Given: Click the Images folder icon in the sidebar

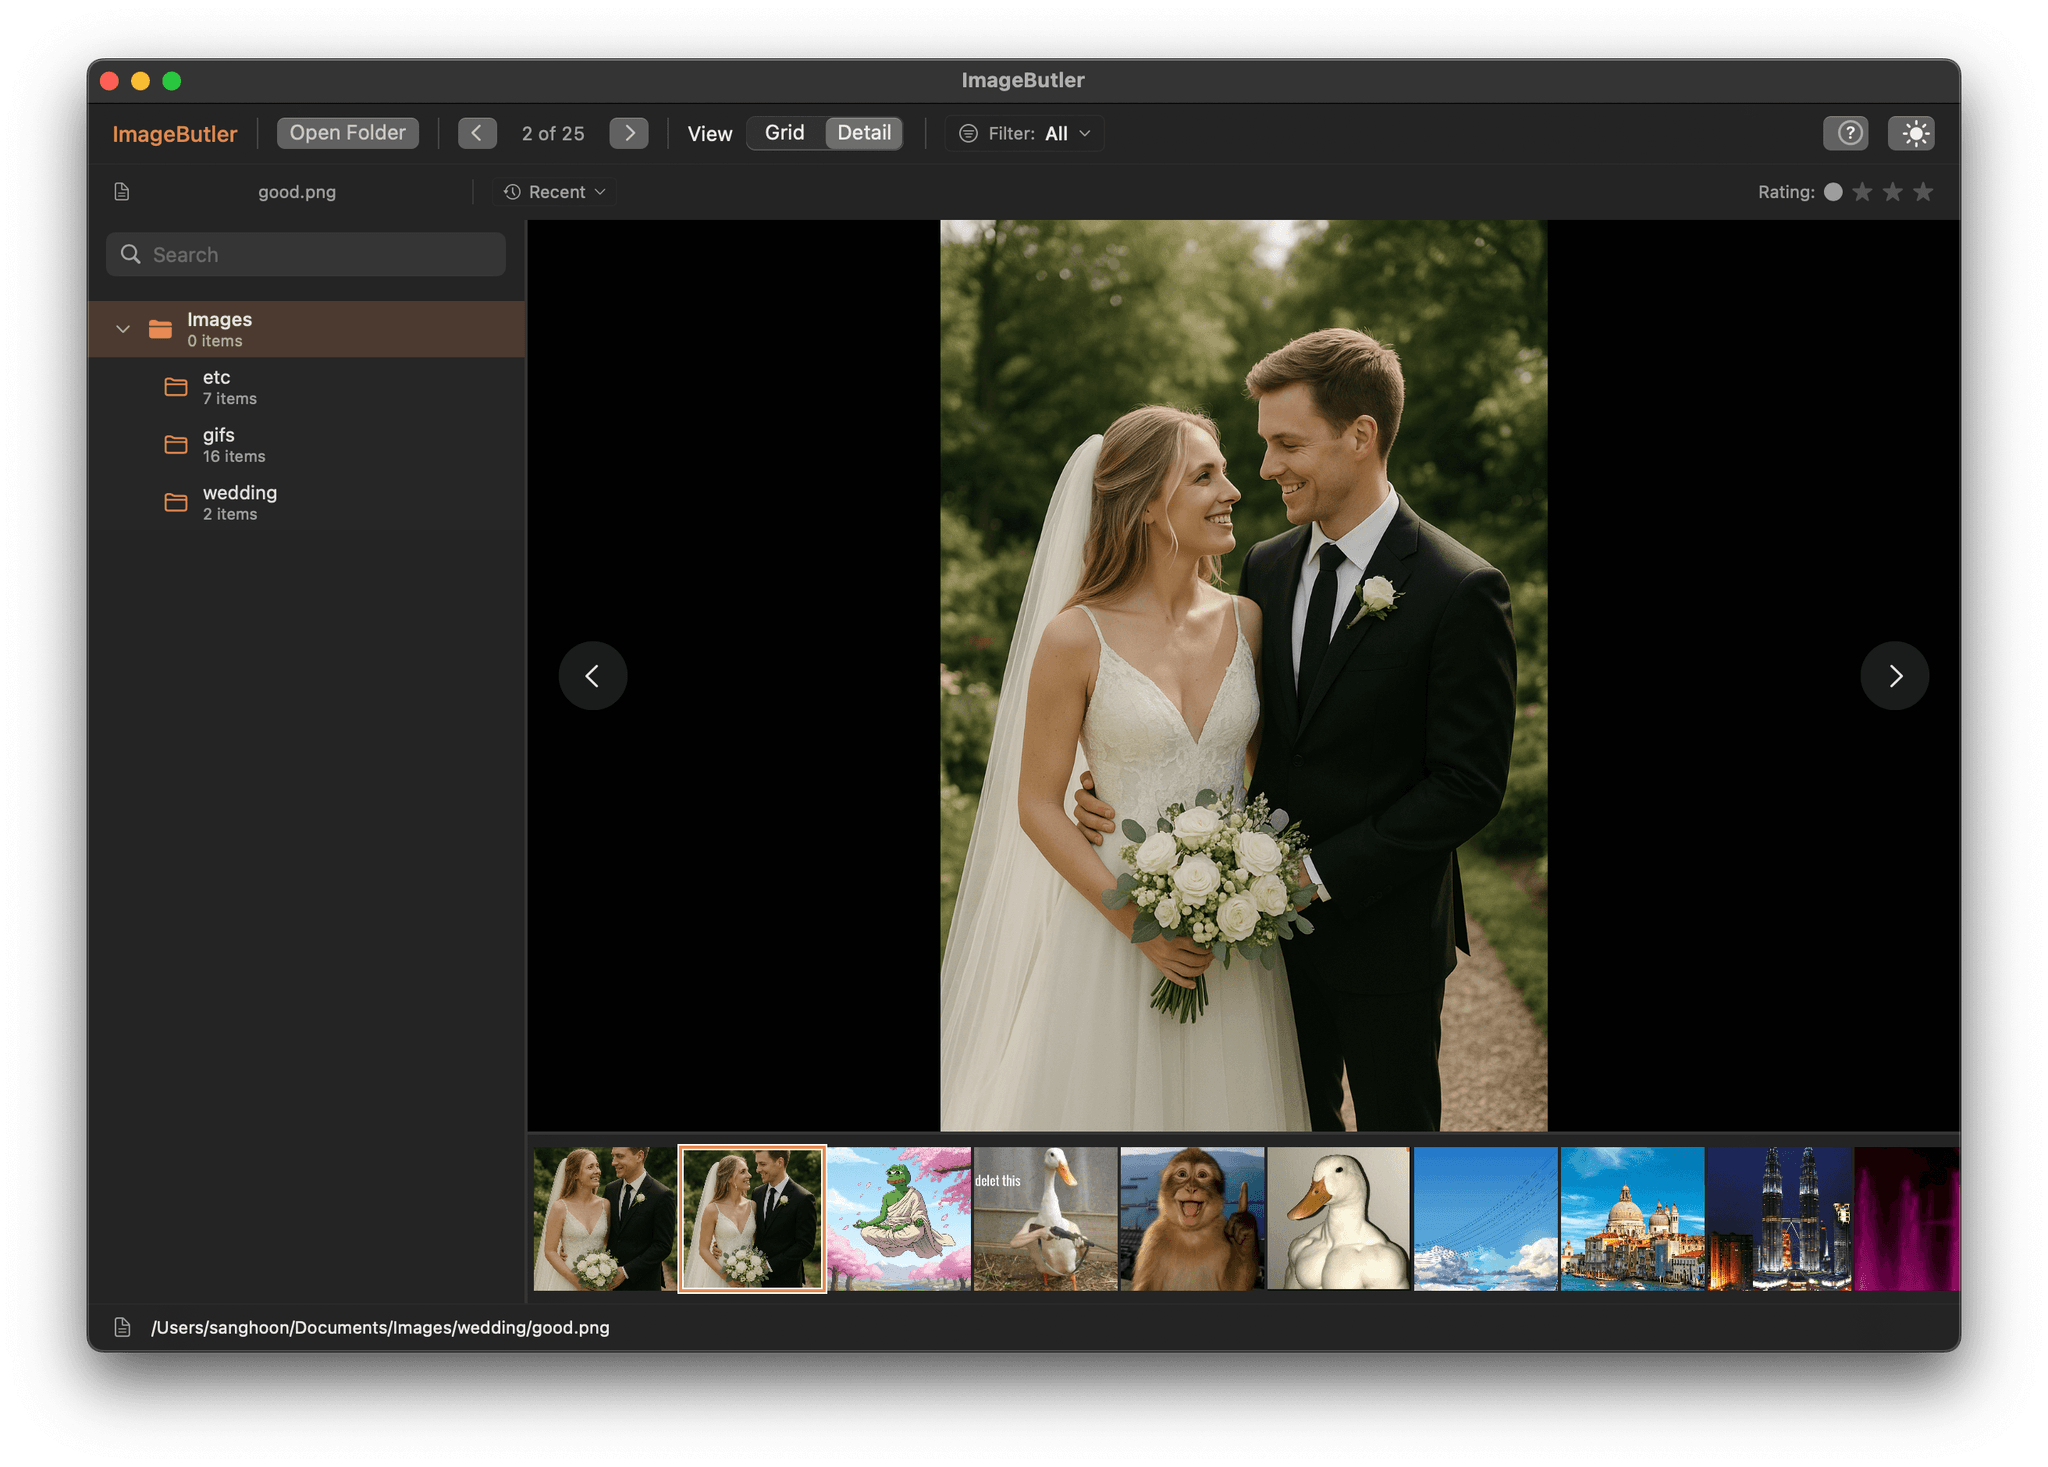Looking at the screenshot, I should pyautogui.click(x=160, y=328).
